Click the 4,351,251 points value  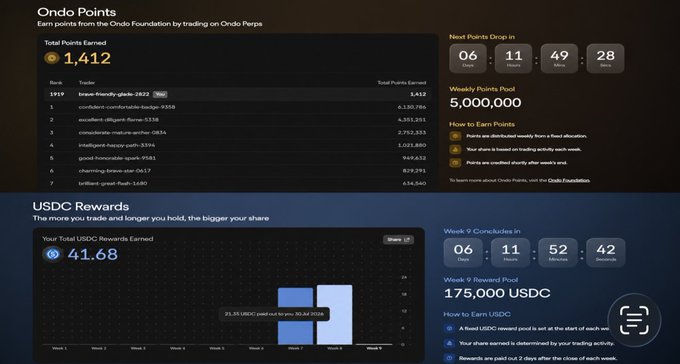(412, 120)
